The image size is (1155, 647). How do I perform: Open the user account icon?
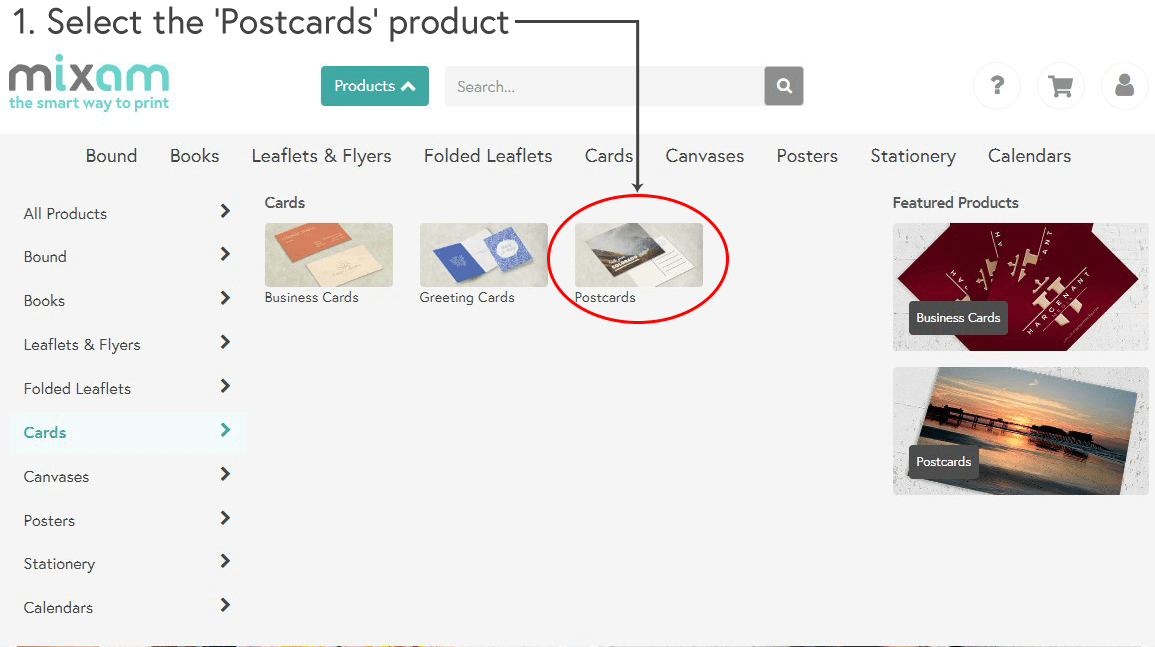(x=1124, y=86)
